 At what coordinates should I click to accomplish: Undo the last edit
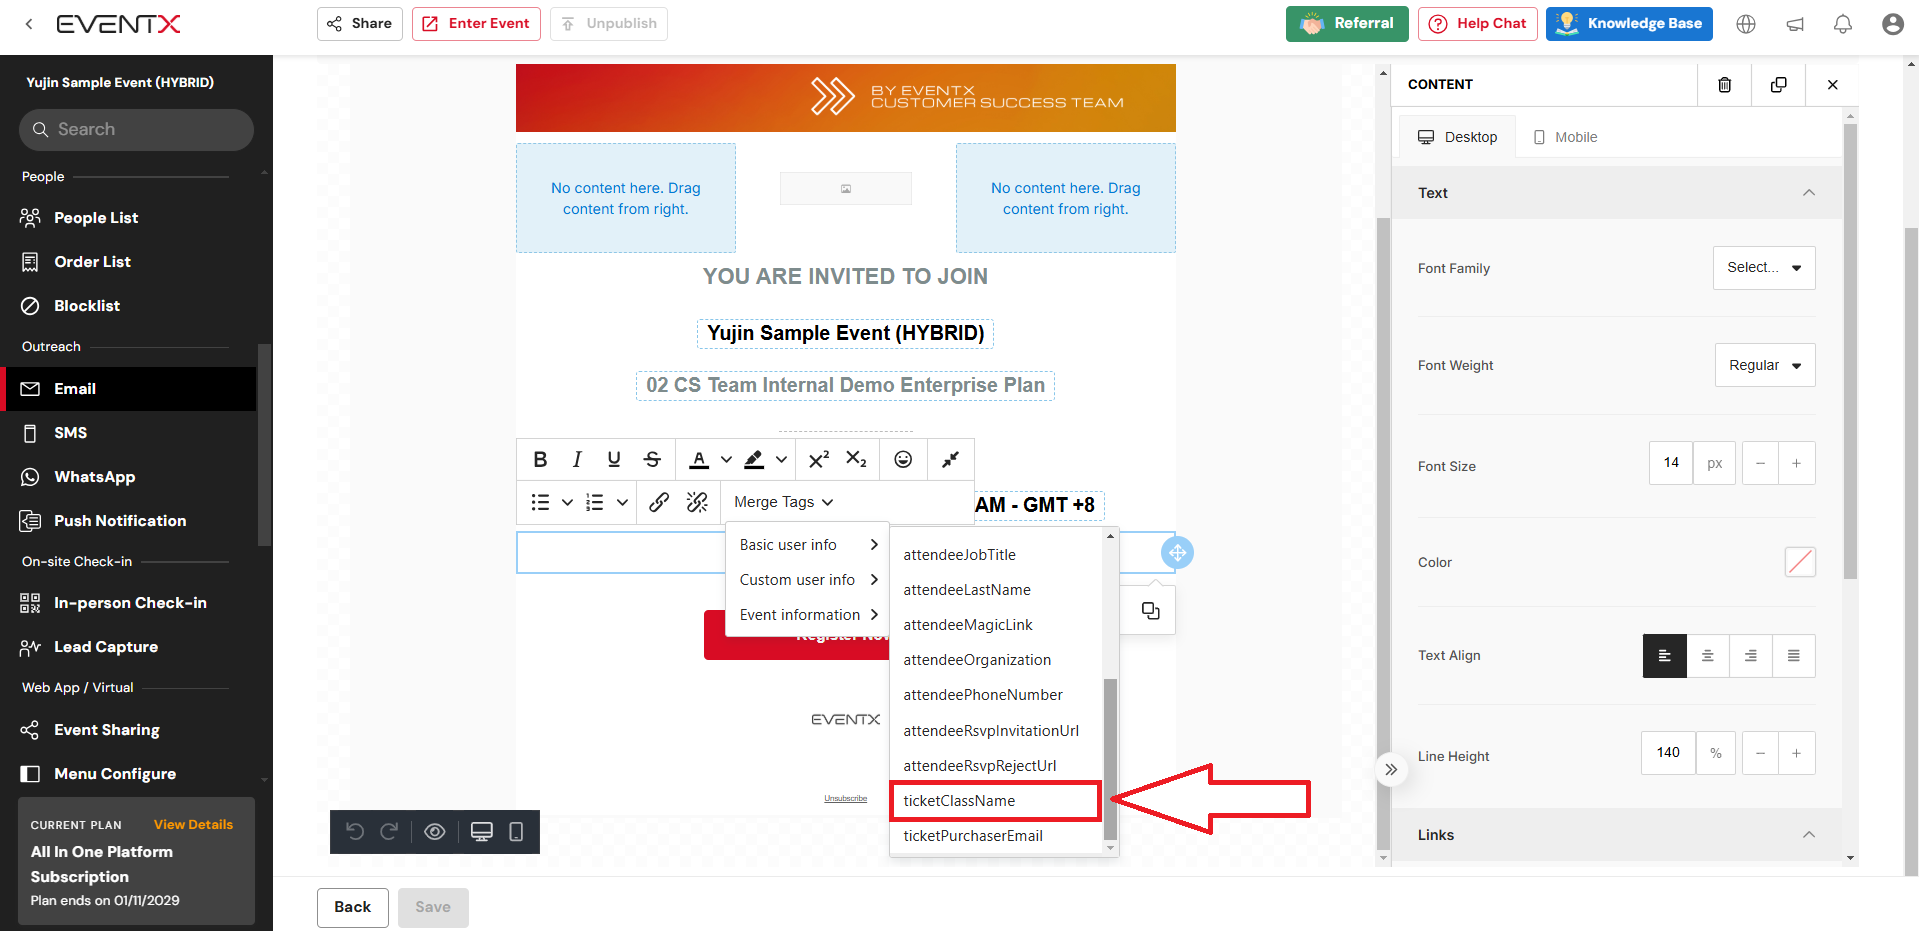354,831
